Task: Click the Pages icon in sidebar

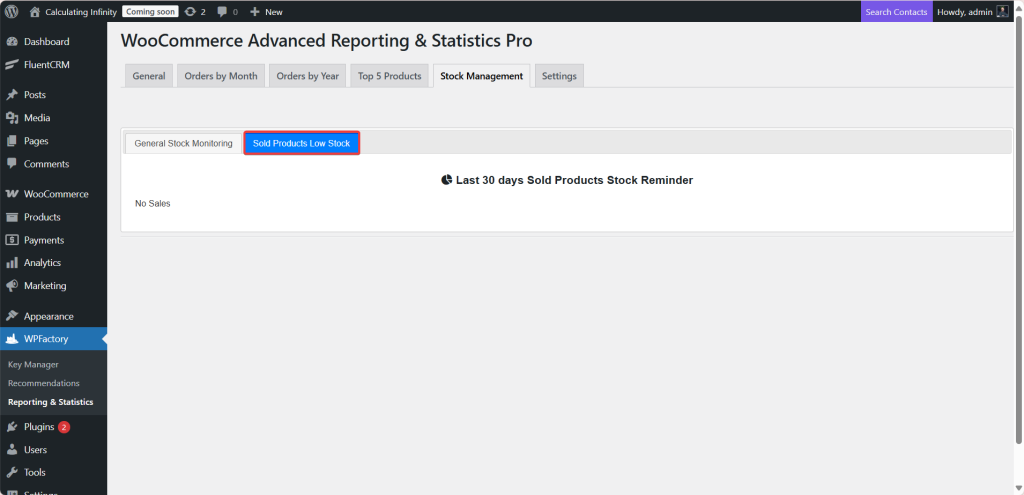Action: (x=12, y=141)
